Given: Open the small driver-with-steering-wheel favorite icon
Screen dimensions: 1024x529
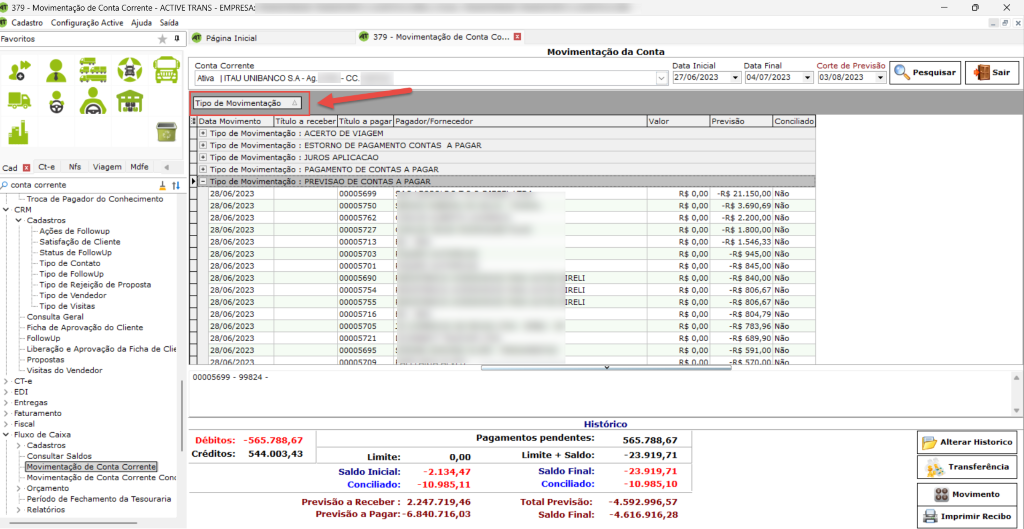Looking at the screenshot, I should [56, 101].
